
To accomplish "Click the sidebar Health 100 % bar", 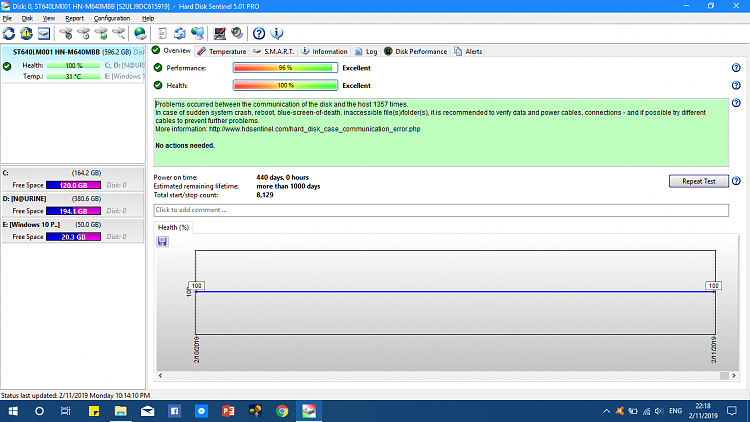I will coord(74,65).
